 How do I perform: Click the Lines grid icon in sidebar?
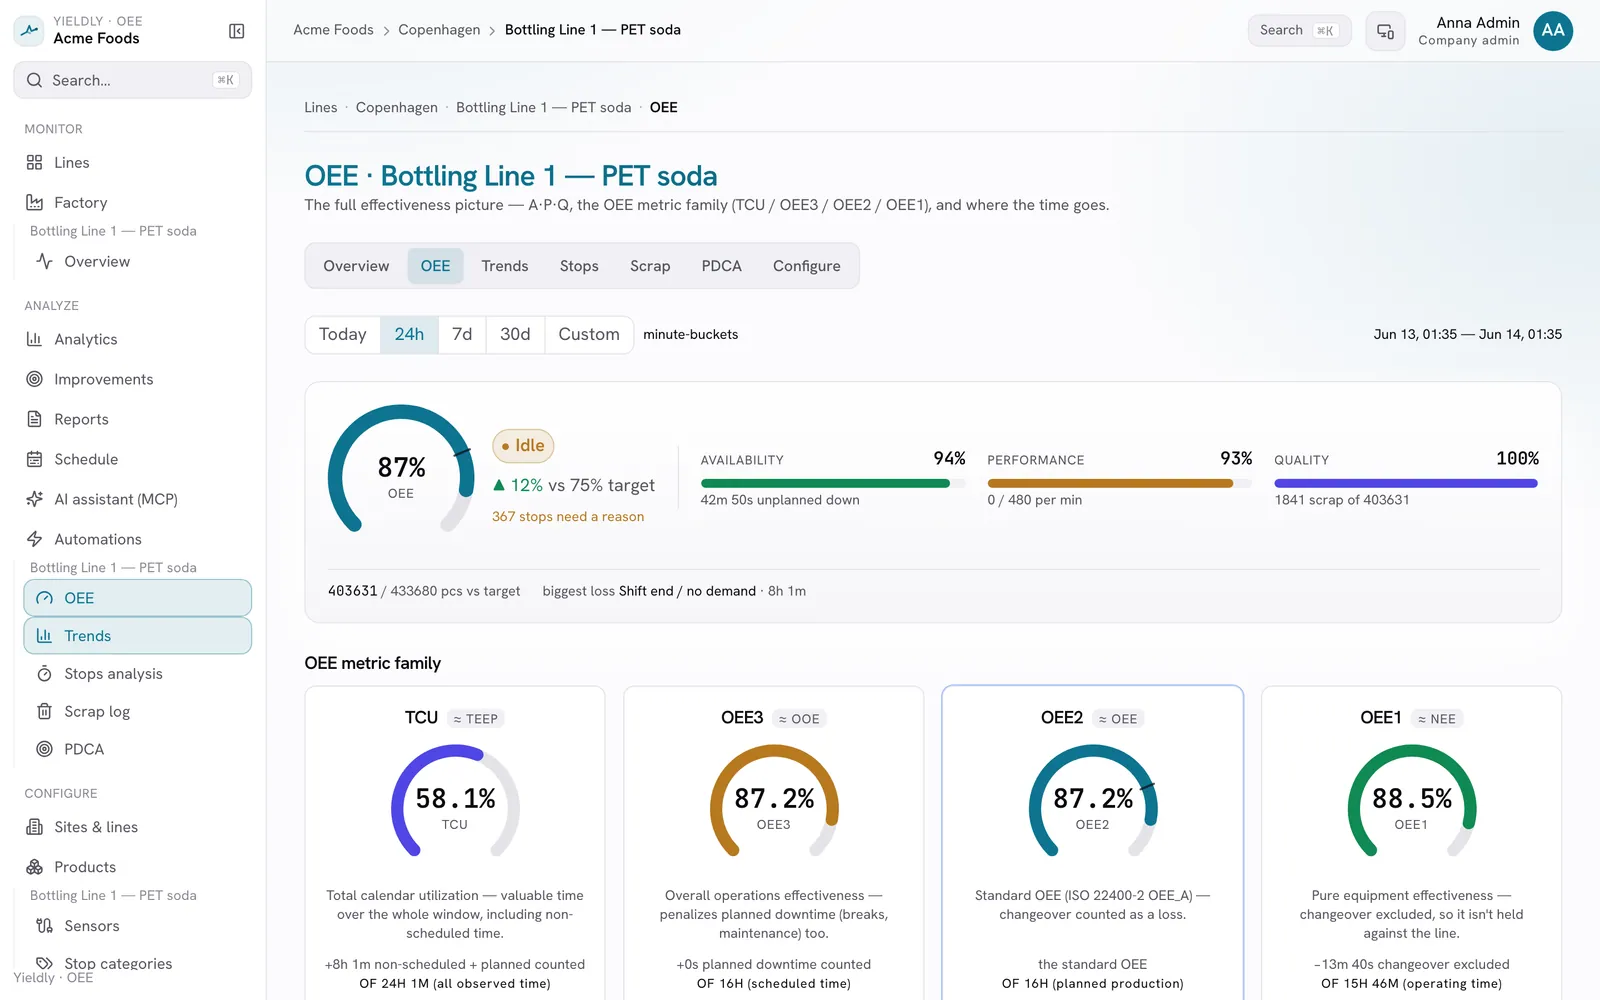(34, 162)
